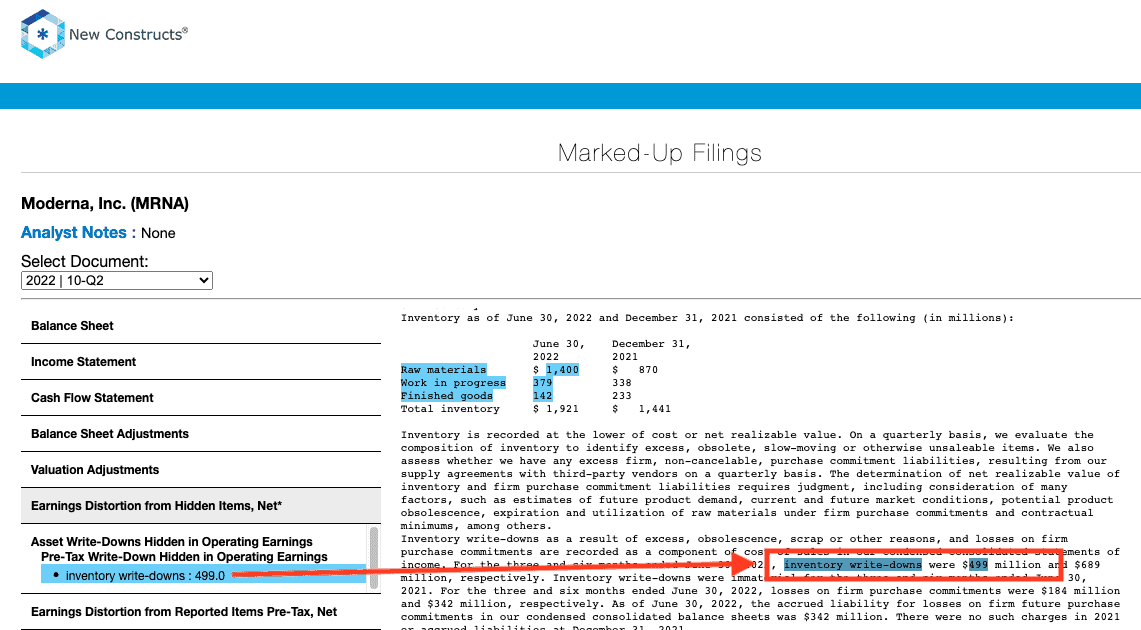Image resolution: width=1141 pixels, height=630 pixels.
Task: Click the highlighted 499 figure in filing
Action: 978,565
